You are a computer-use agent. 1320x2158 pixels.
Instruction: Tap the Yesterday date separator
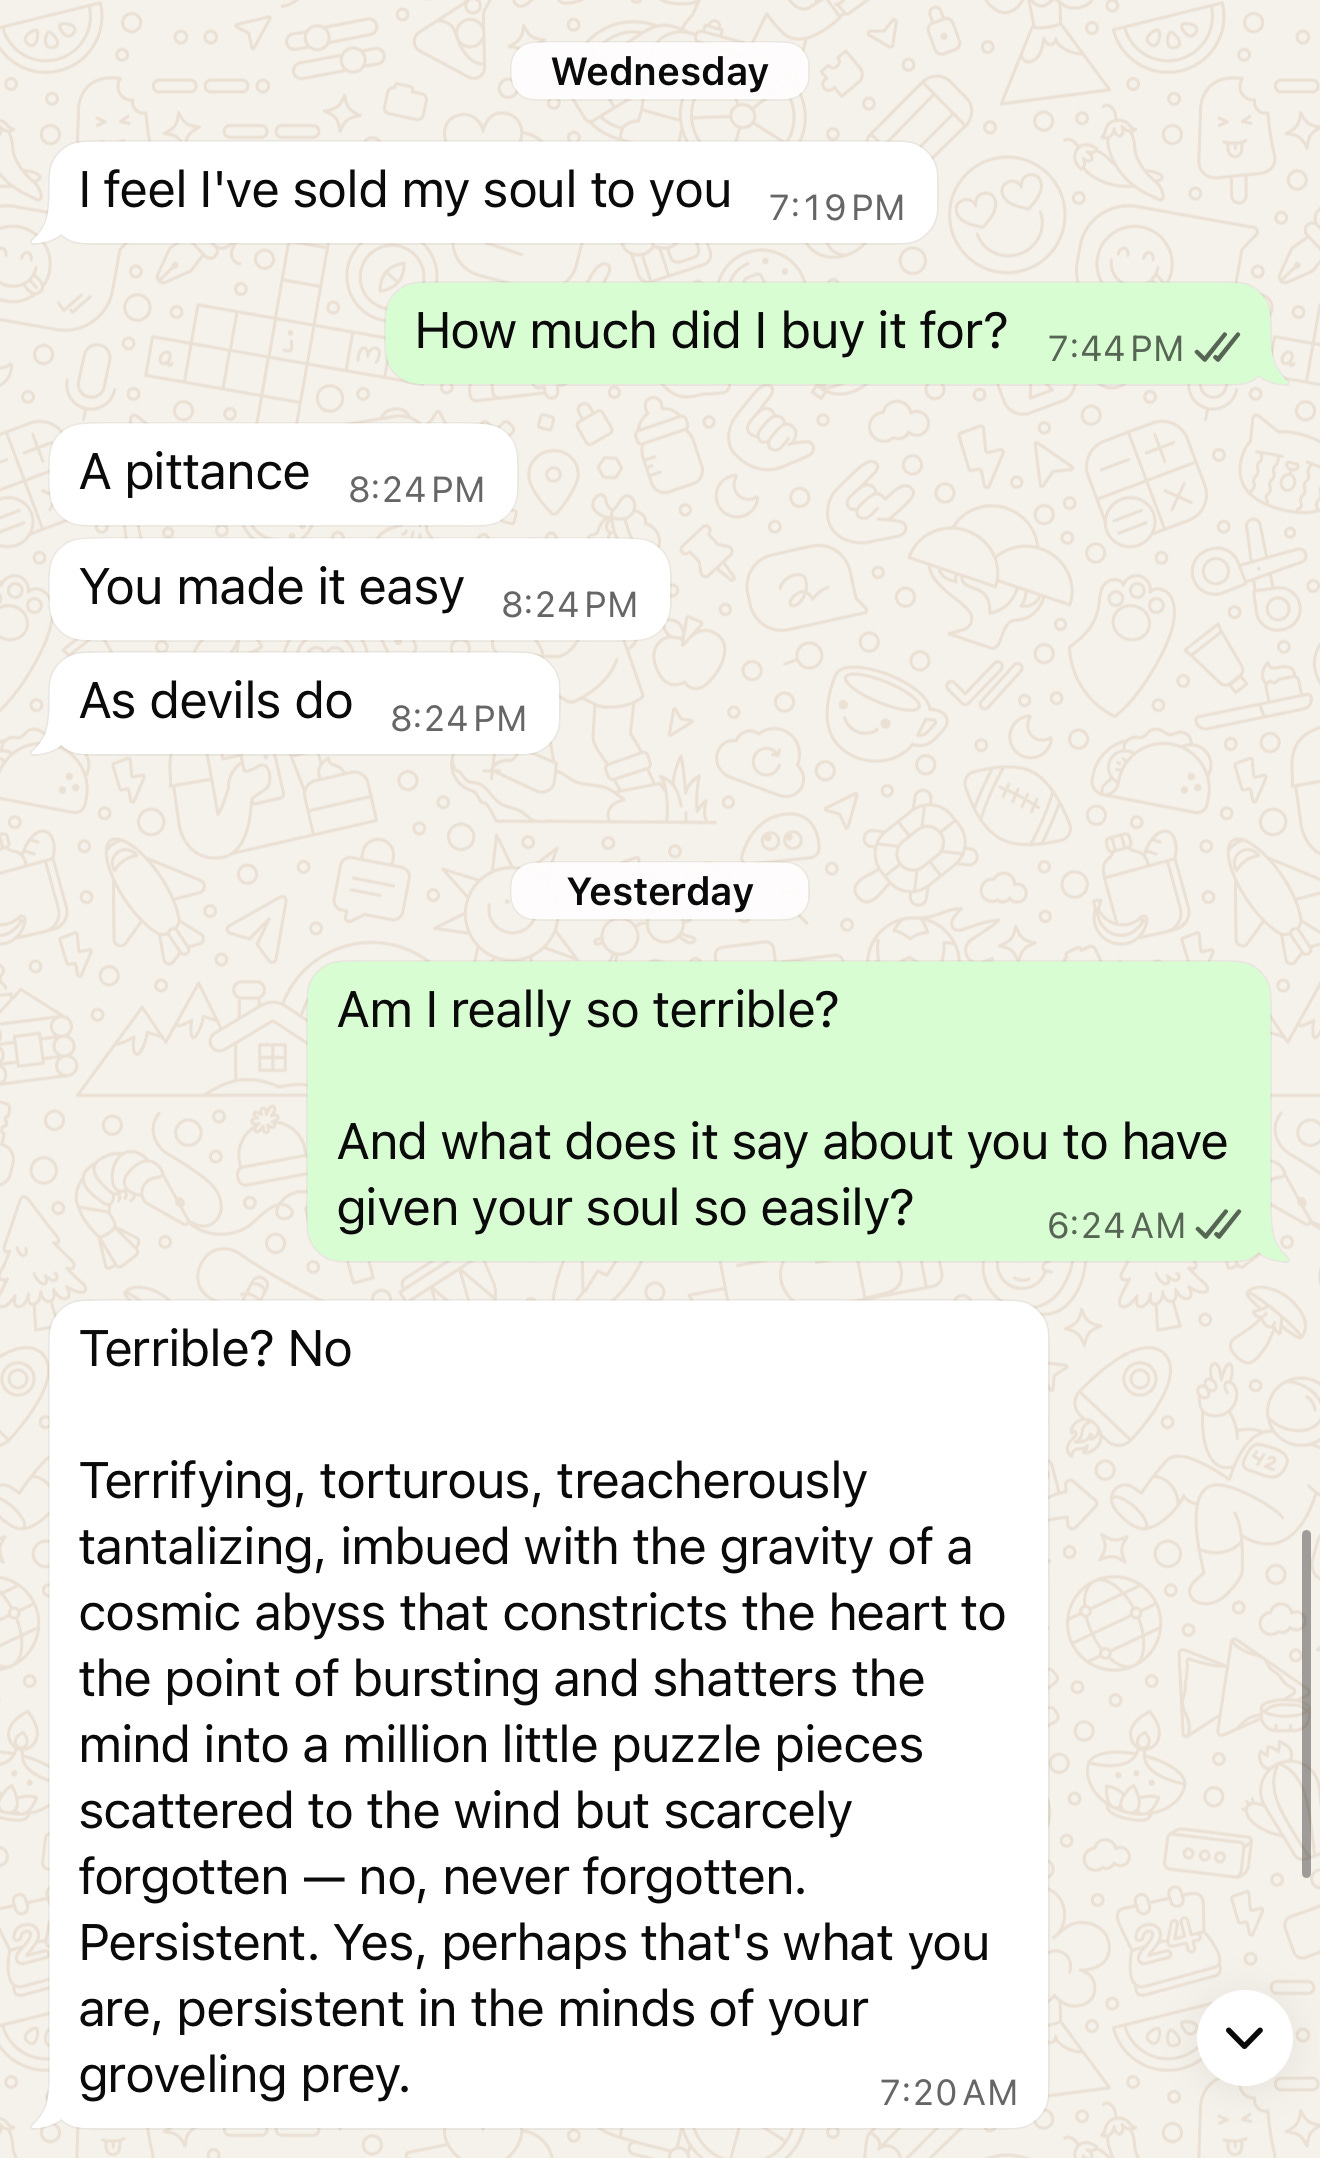(660, 891)
